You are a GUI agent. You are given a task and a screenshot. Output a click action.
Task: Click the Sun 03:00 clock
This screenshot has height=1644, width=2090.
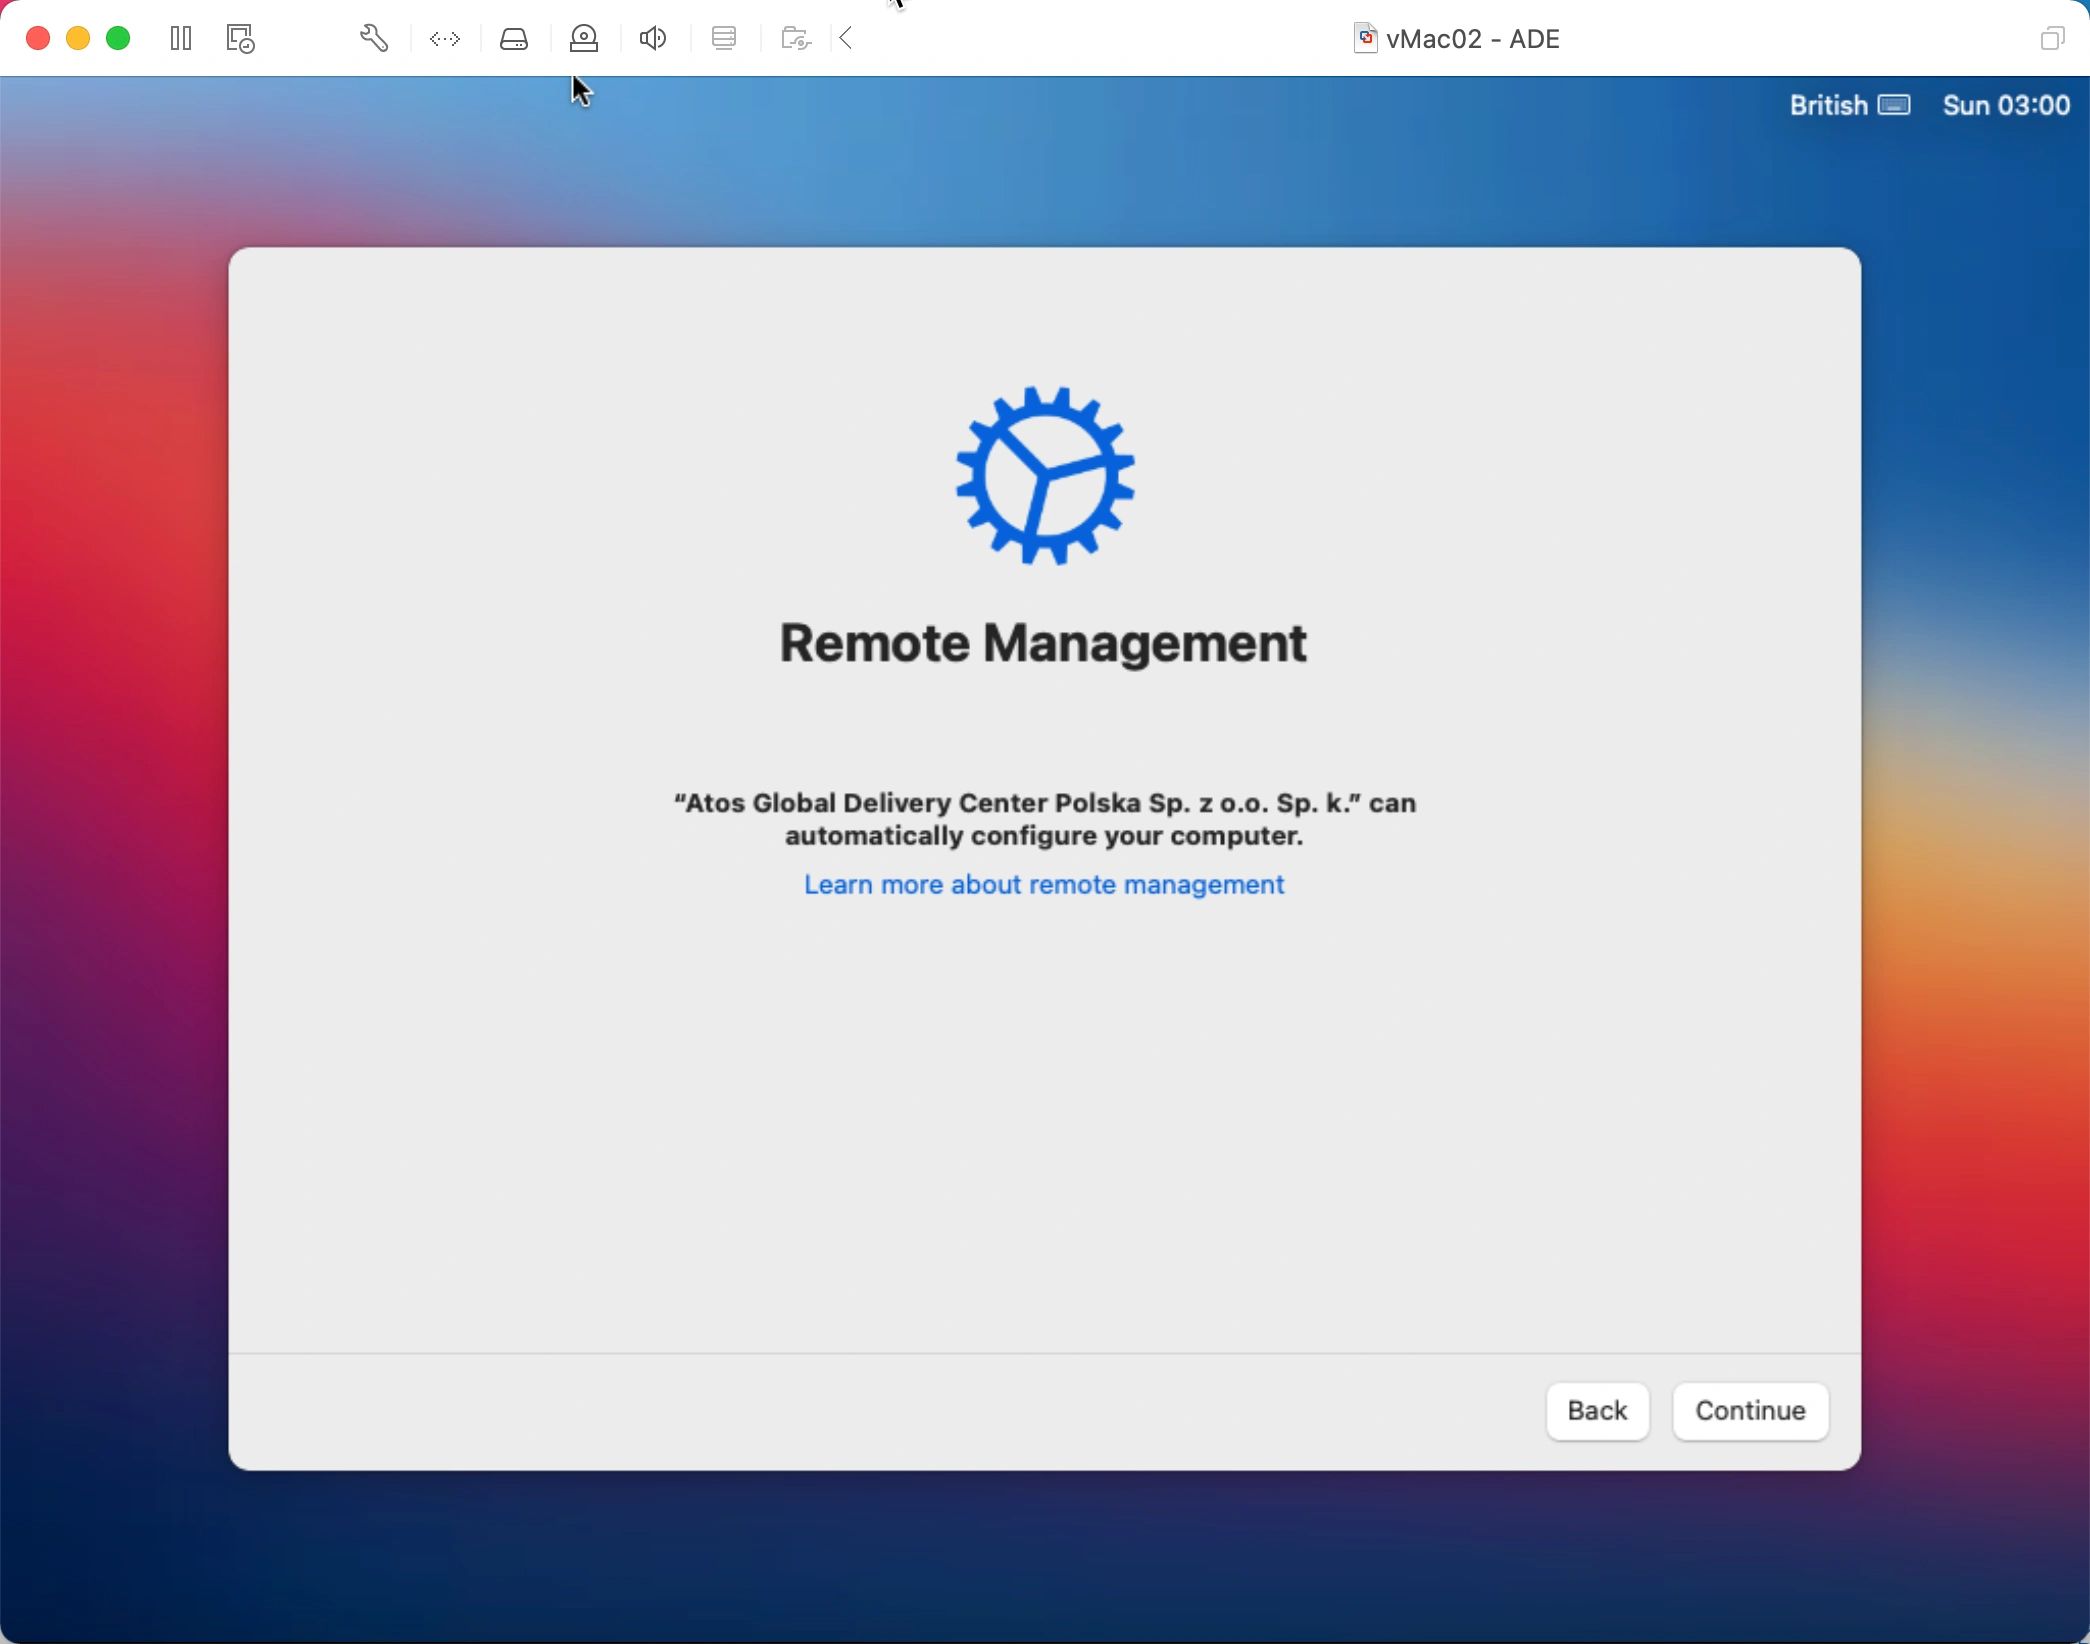pos(2005,105)
